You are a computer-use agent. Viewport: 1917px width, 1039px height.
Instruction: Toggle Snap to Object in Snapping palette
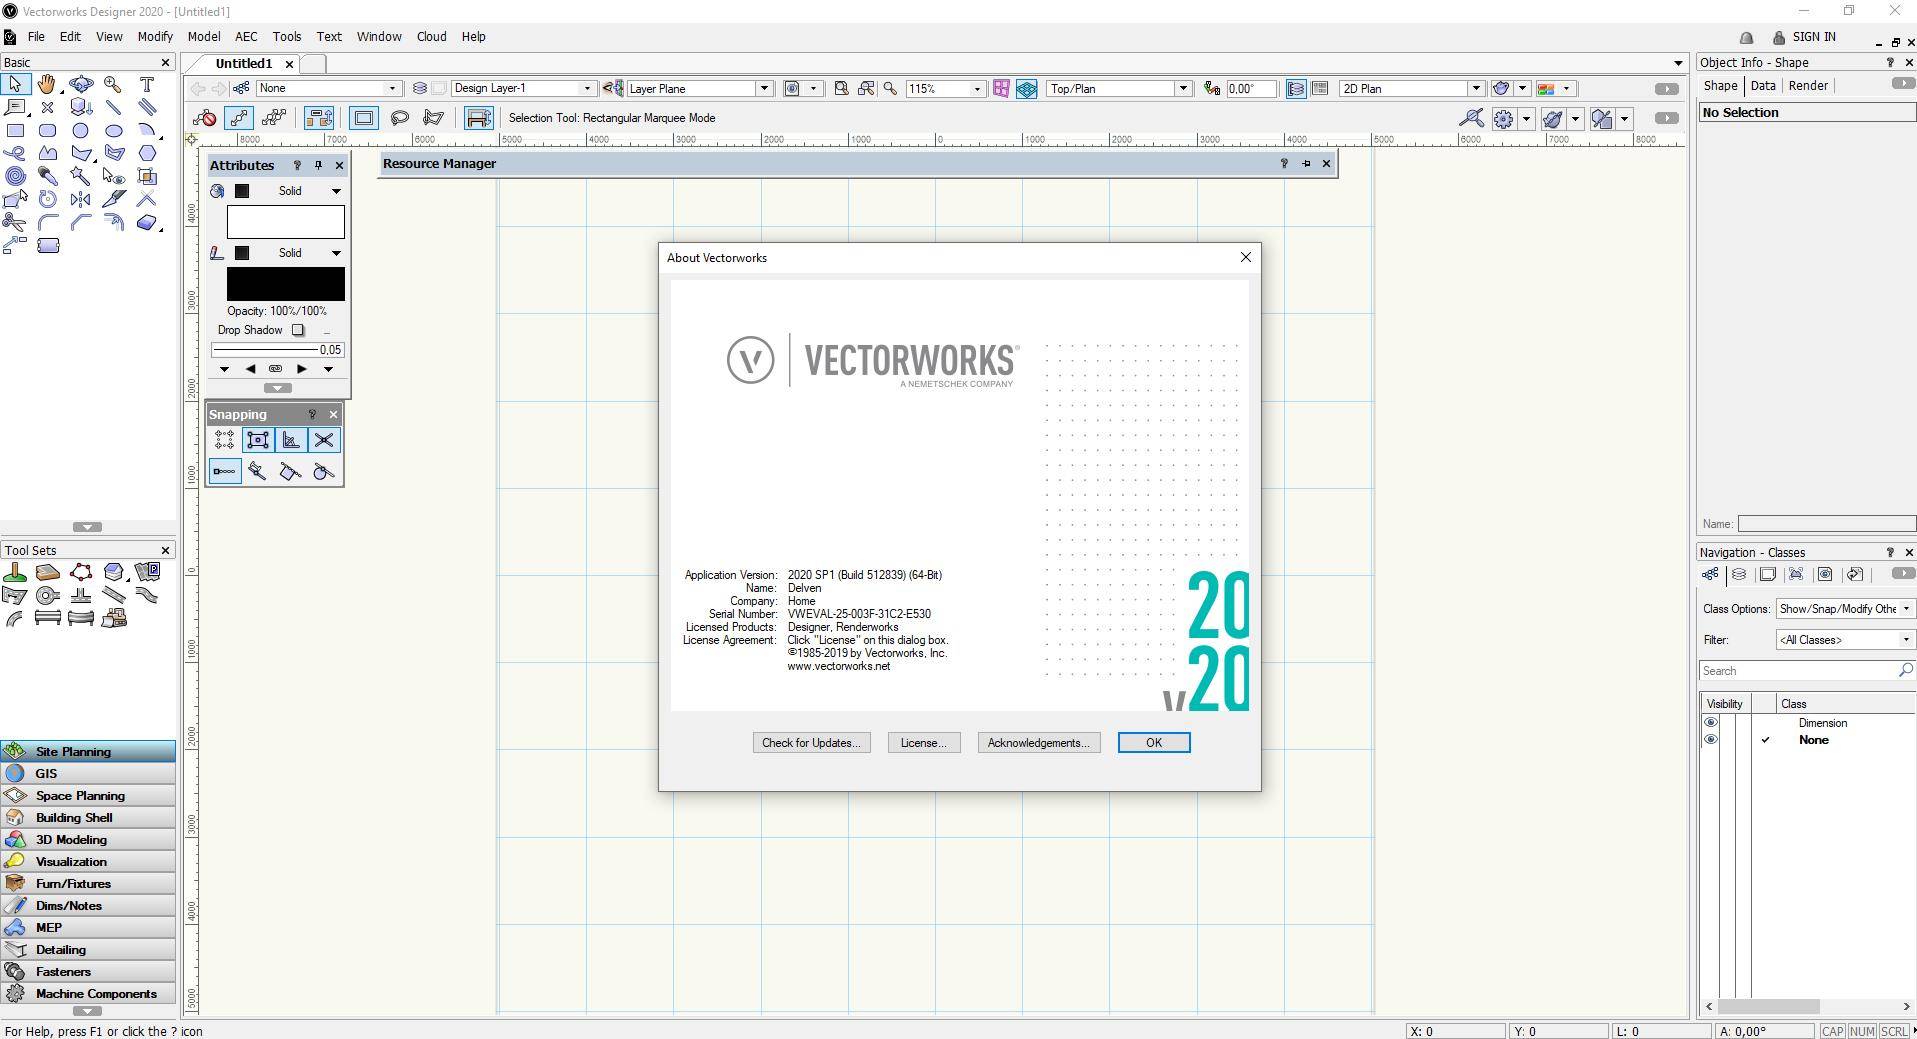click(x=258, y=440)
